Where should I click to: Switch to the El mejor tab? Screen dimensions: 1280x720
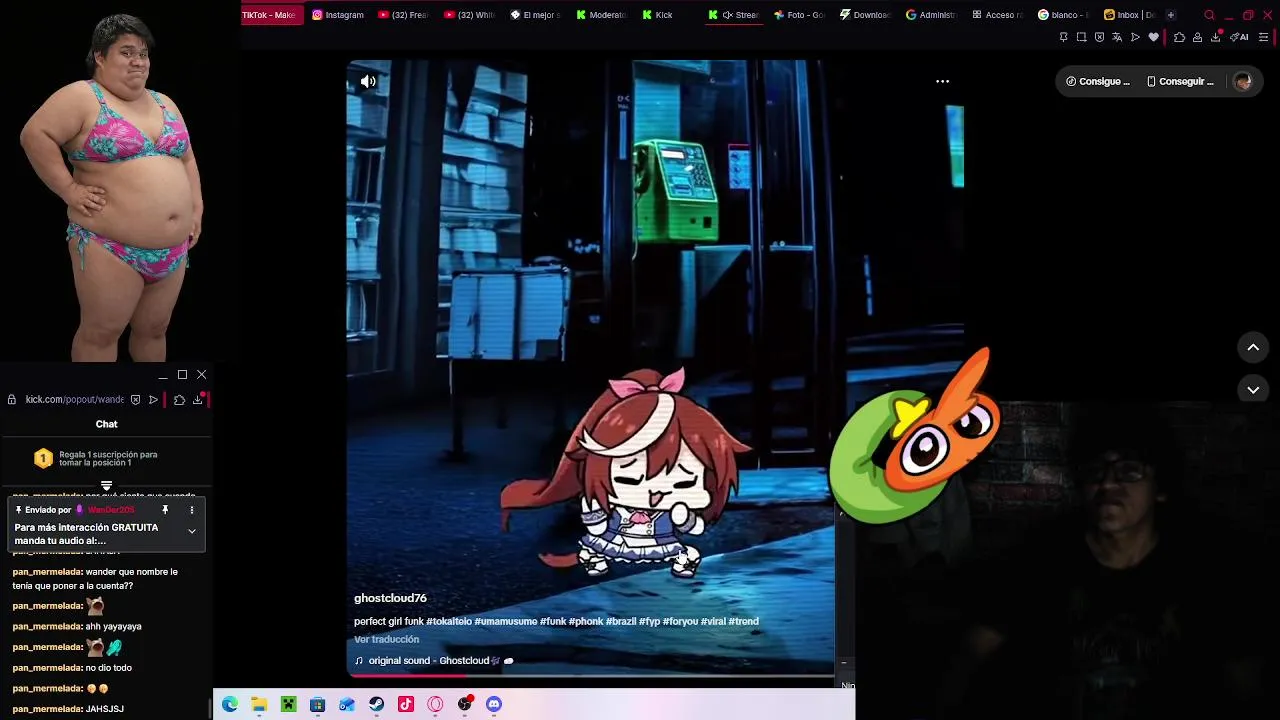tap(536, 15)
